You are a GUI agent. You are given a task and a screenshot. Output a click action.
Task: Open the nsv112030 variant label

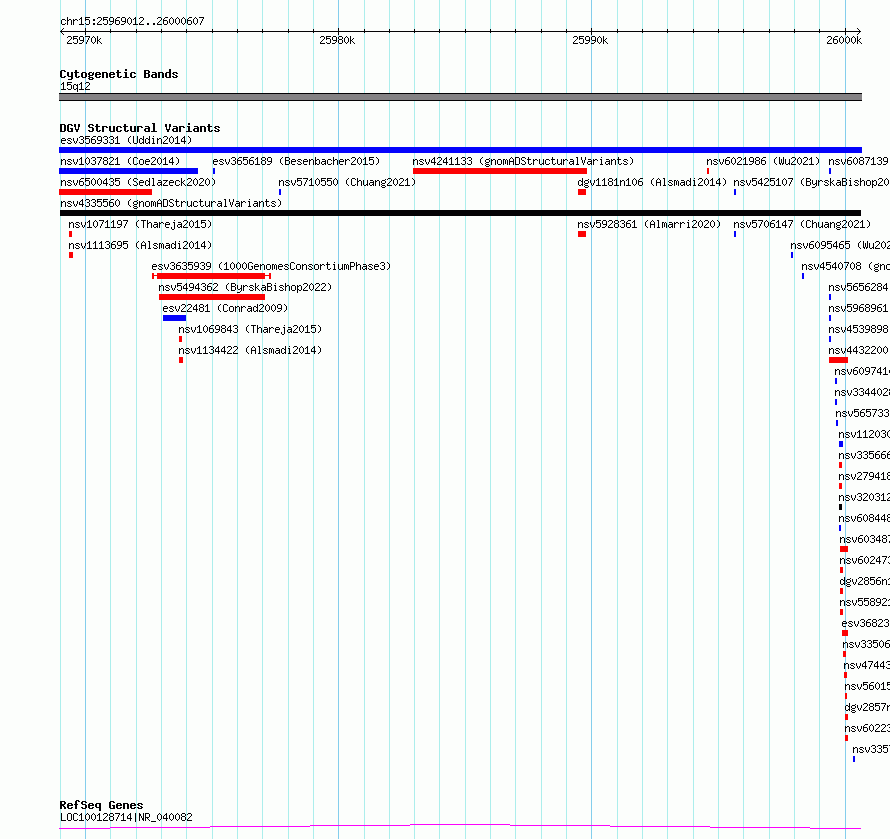(x=864, y=434)
